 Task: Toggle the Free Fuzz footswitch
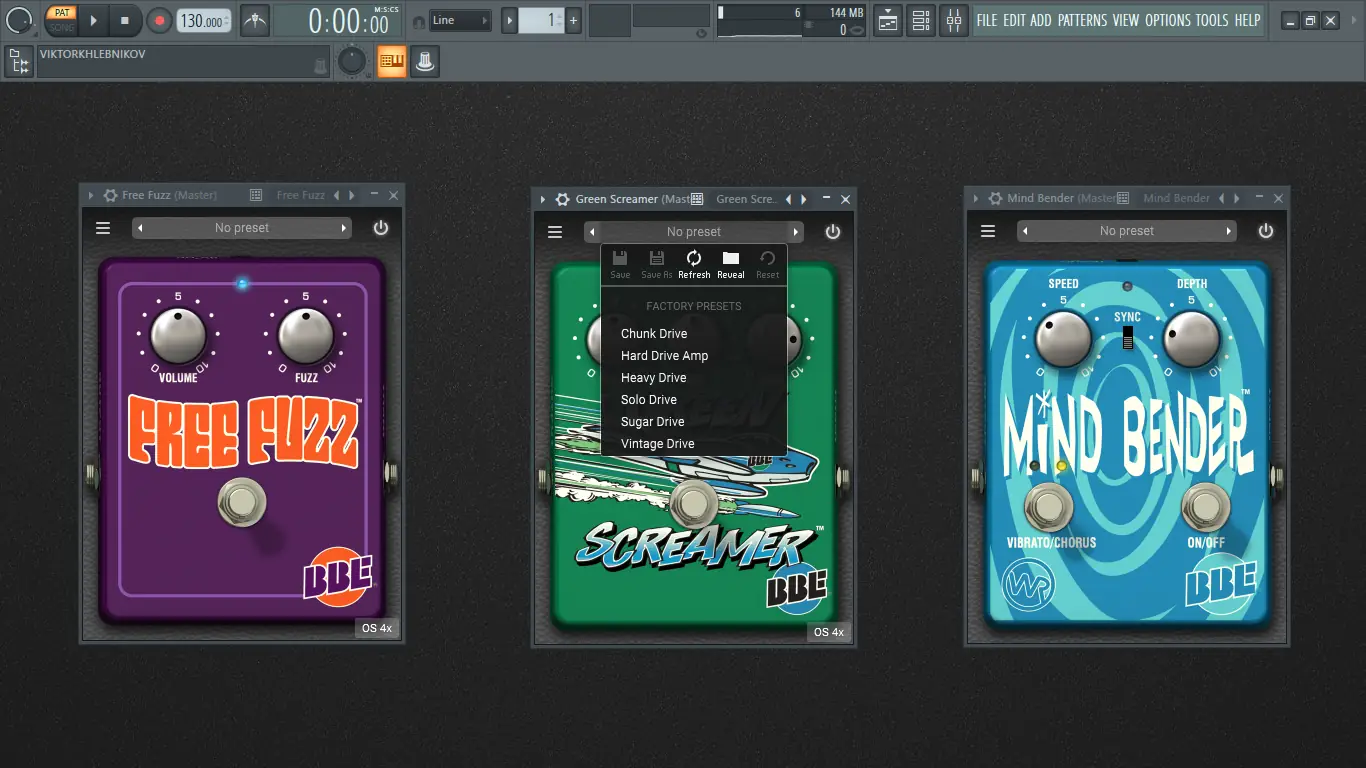click(241, 503)
